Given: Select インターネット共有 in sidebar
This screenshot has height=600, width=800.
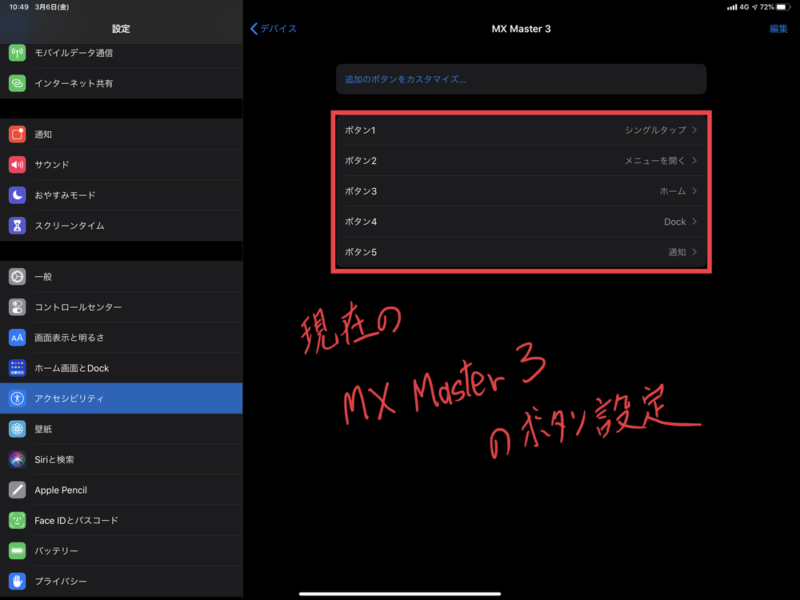Looking at the screenshot, I should [x=121, y=83].
